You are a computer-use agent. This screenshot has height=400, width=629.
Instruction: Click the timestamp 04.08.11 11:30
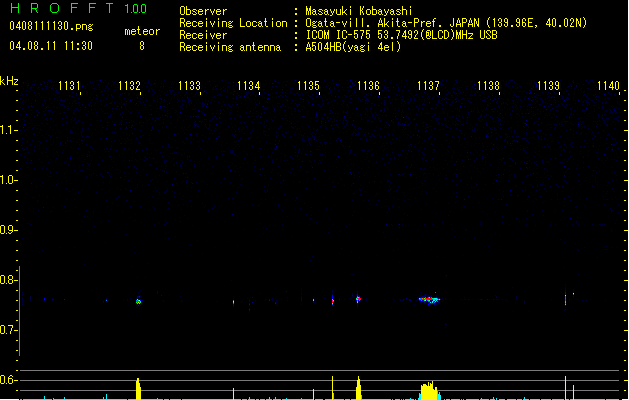click(51, 46)
